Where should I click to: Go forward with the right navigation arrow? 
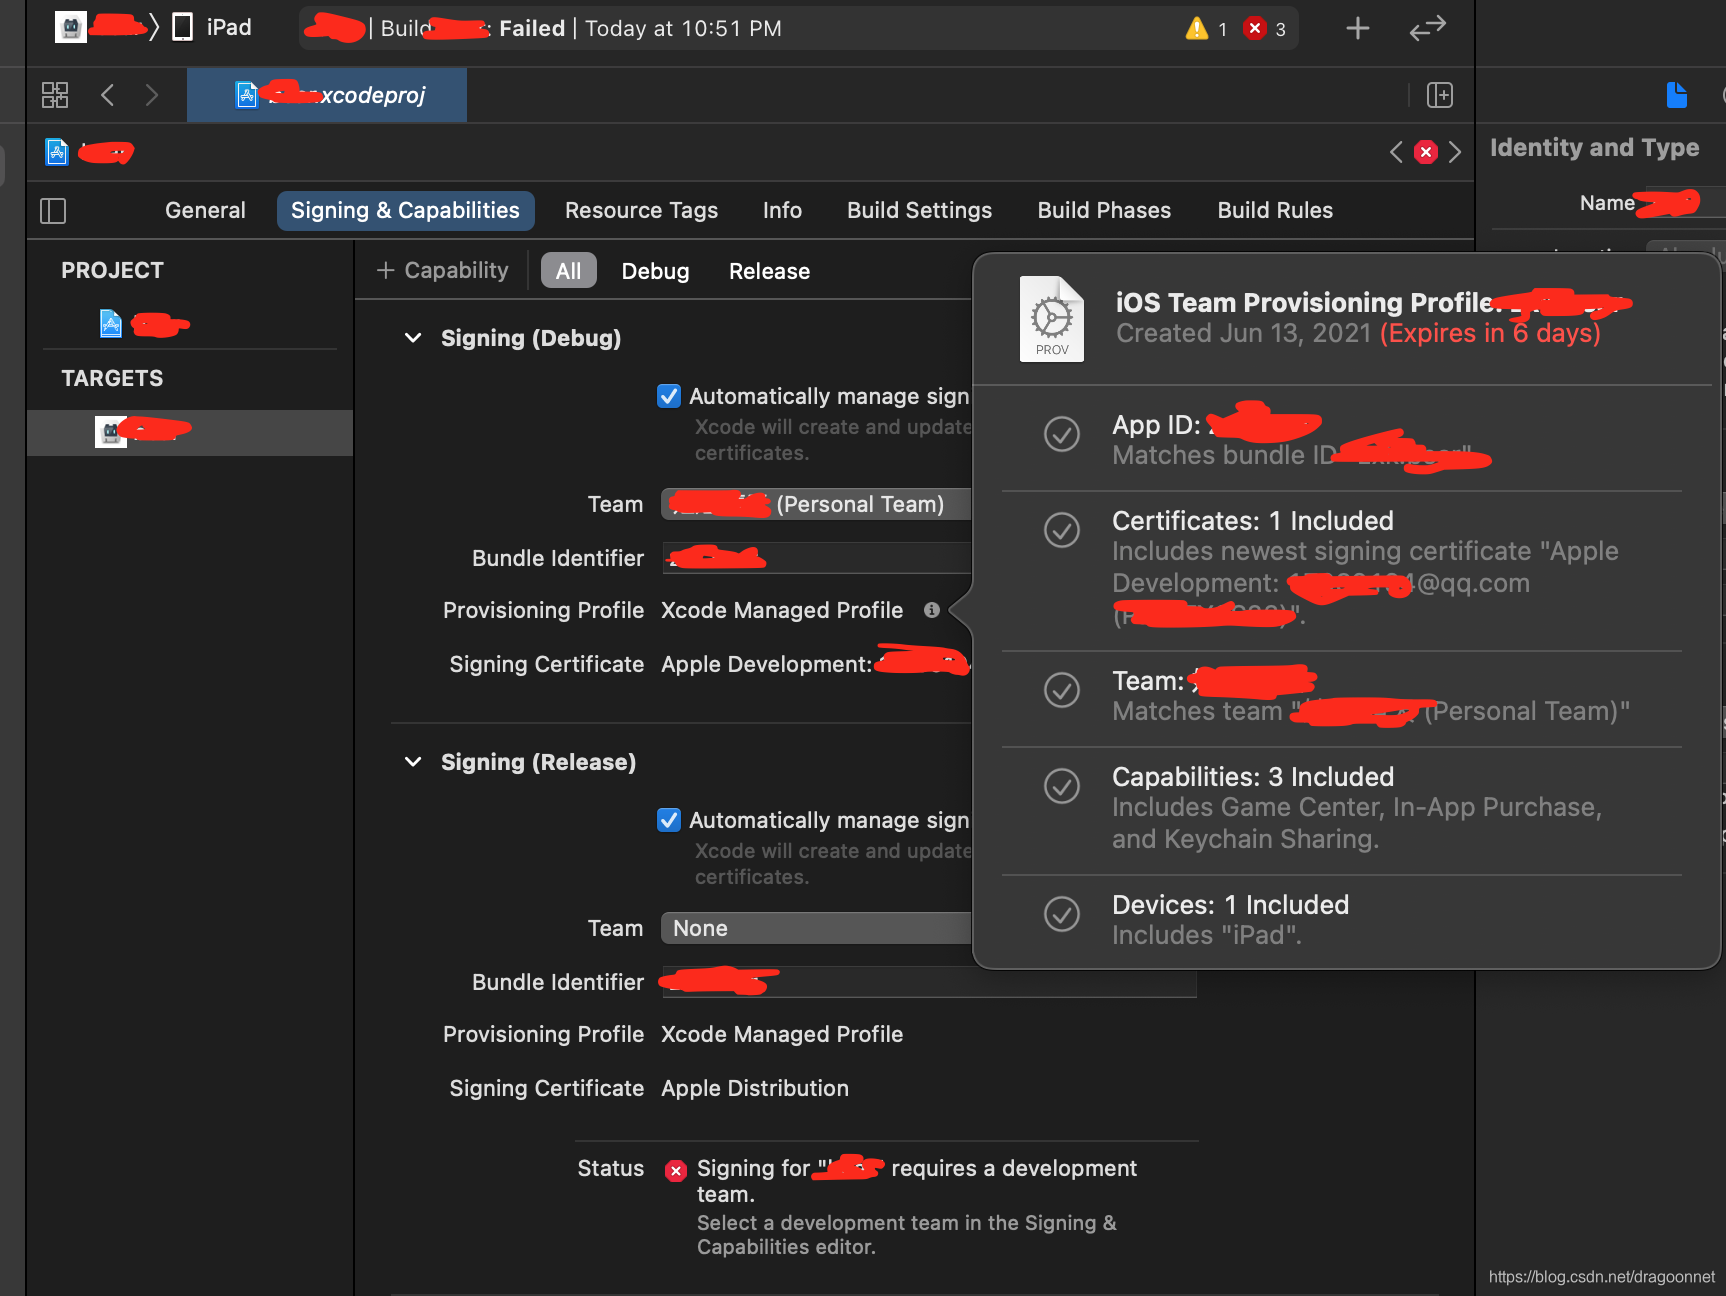click(151, 95)
